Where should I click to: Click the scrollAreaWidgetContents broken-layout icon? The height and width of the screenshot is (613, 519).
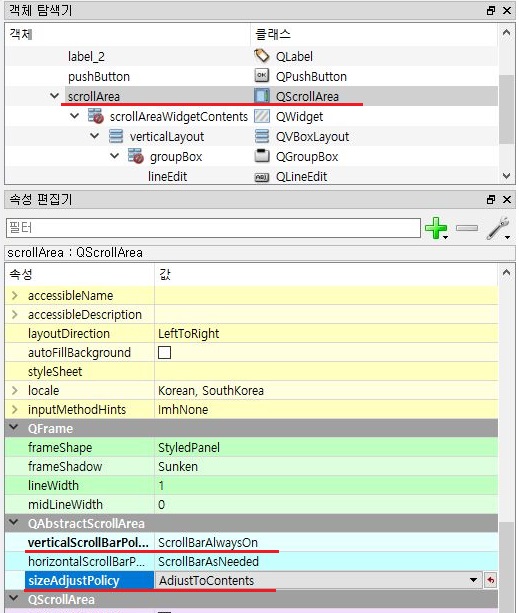tap(95, 116)
